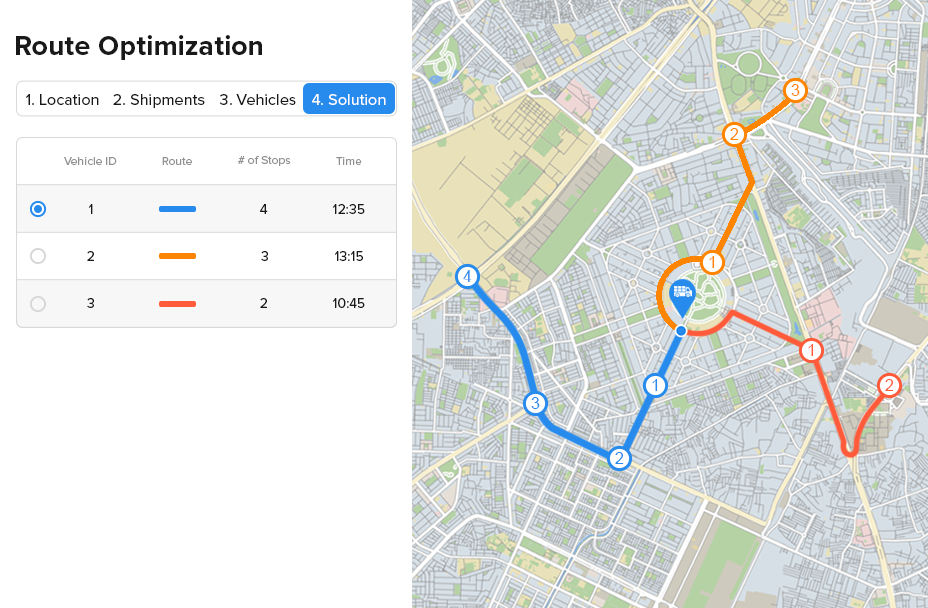Click the blue route color swatch
This screenshot has width=928, height=608.
pos(177,209)
